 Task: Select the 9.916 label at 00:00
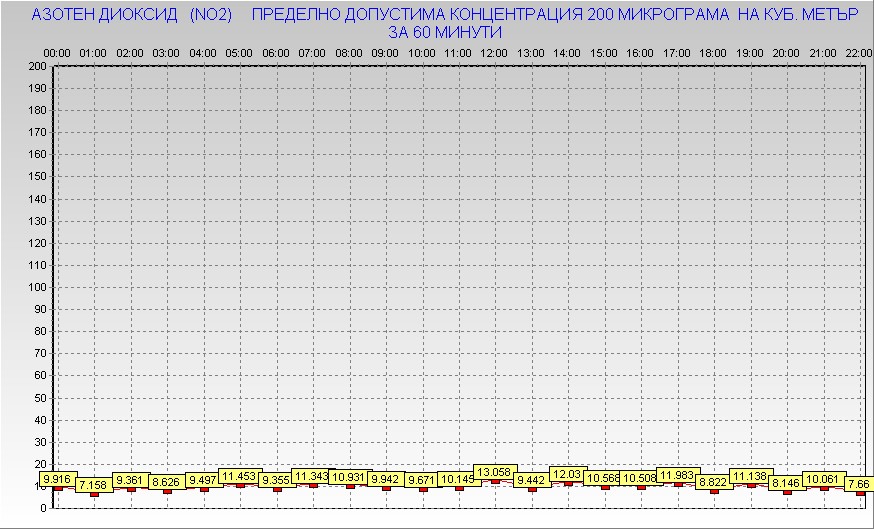click(59, 480)
